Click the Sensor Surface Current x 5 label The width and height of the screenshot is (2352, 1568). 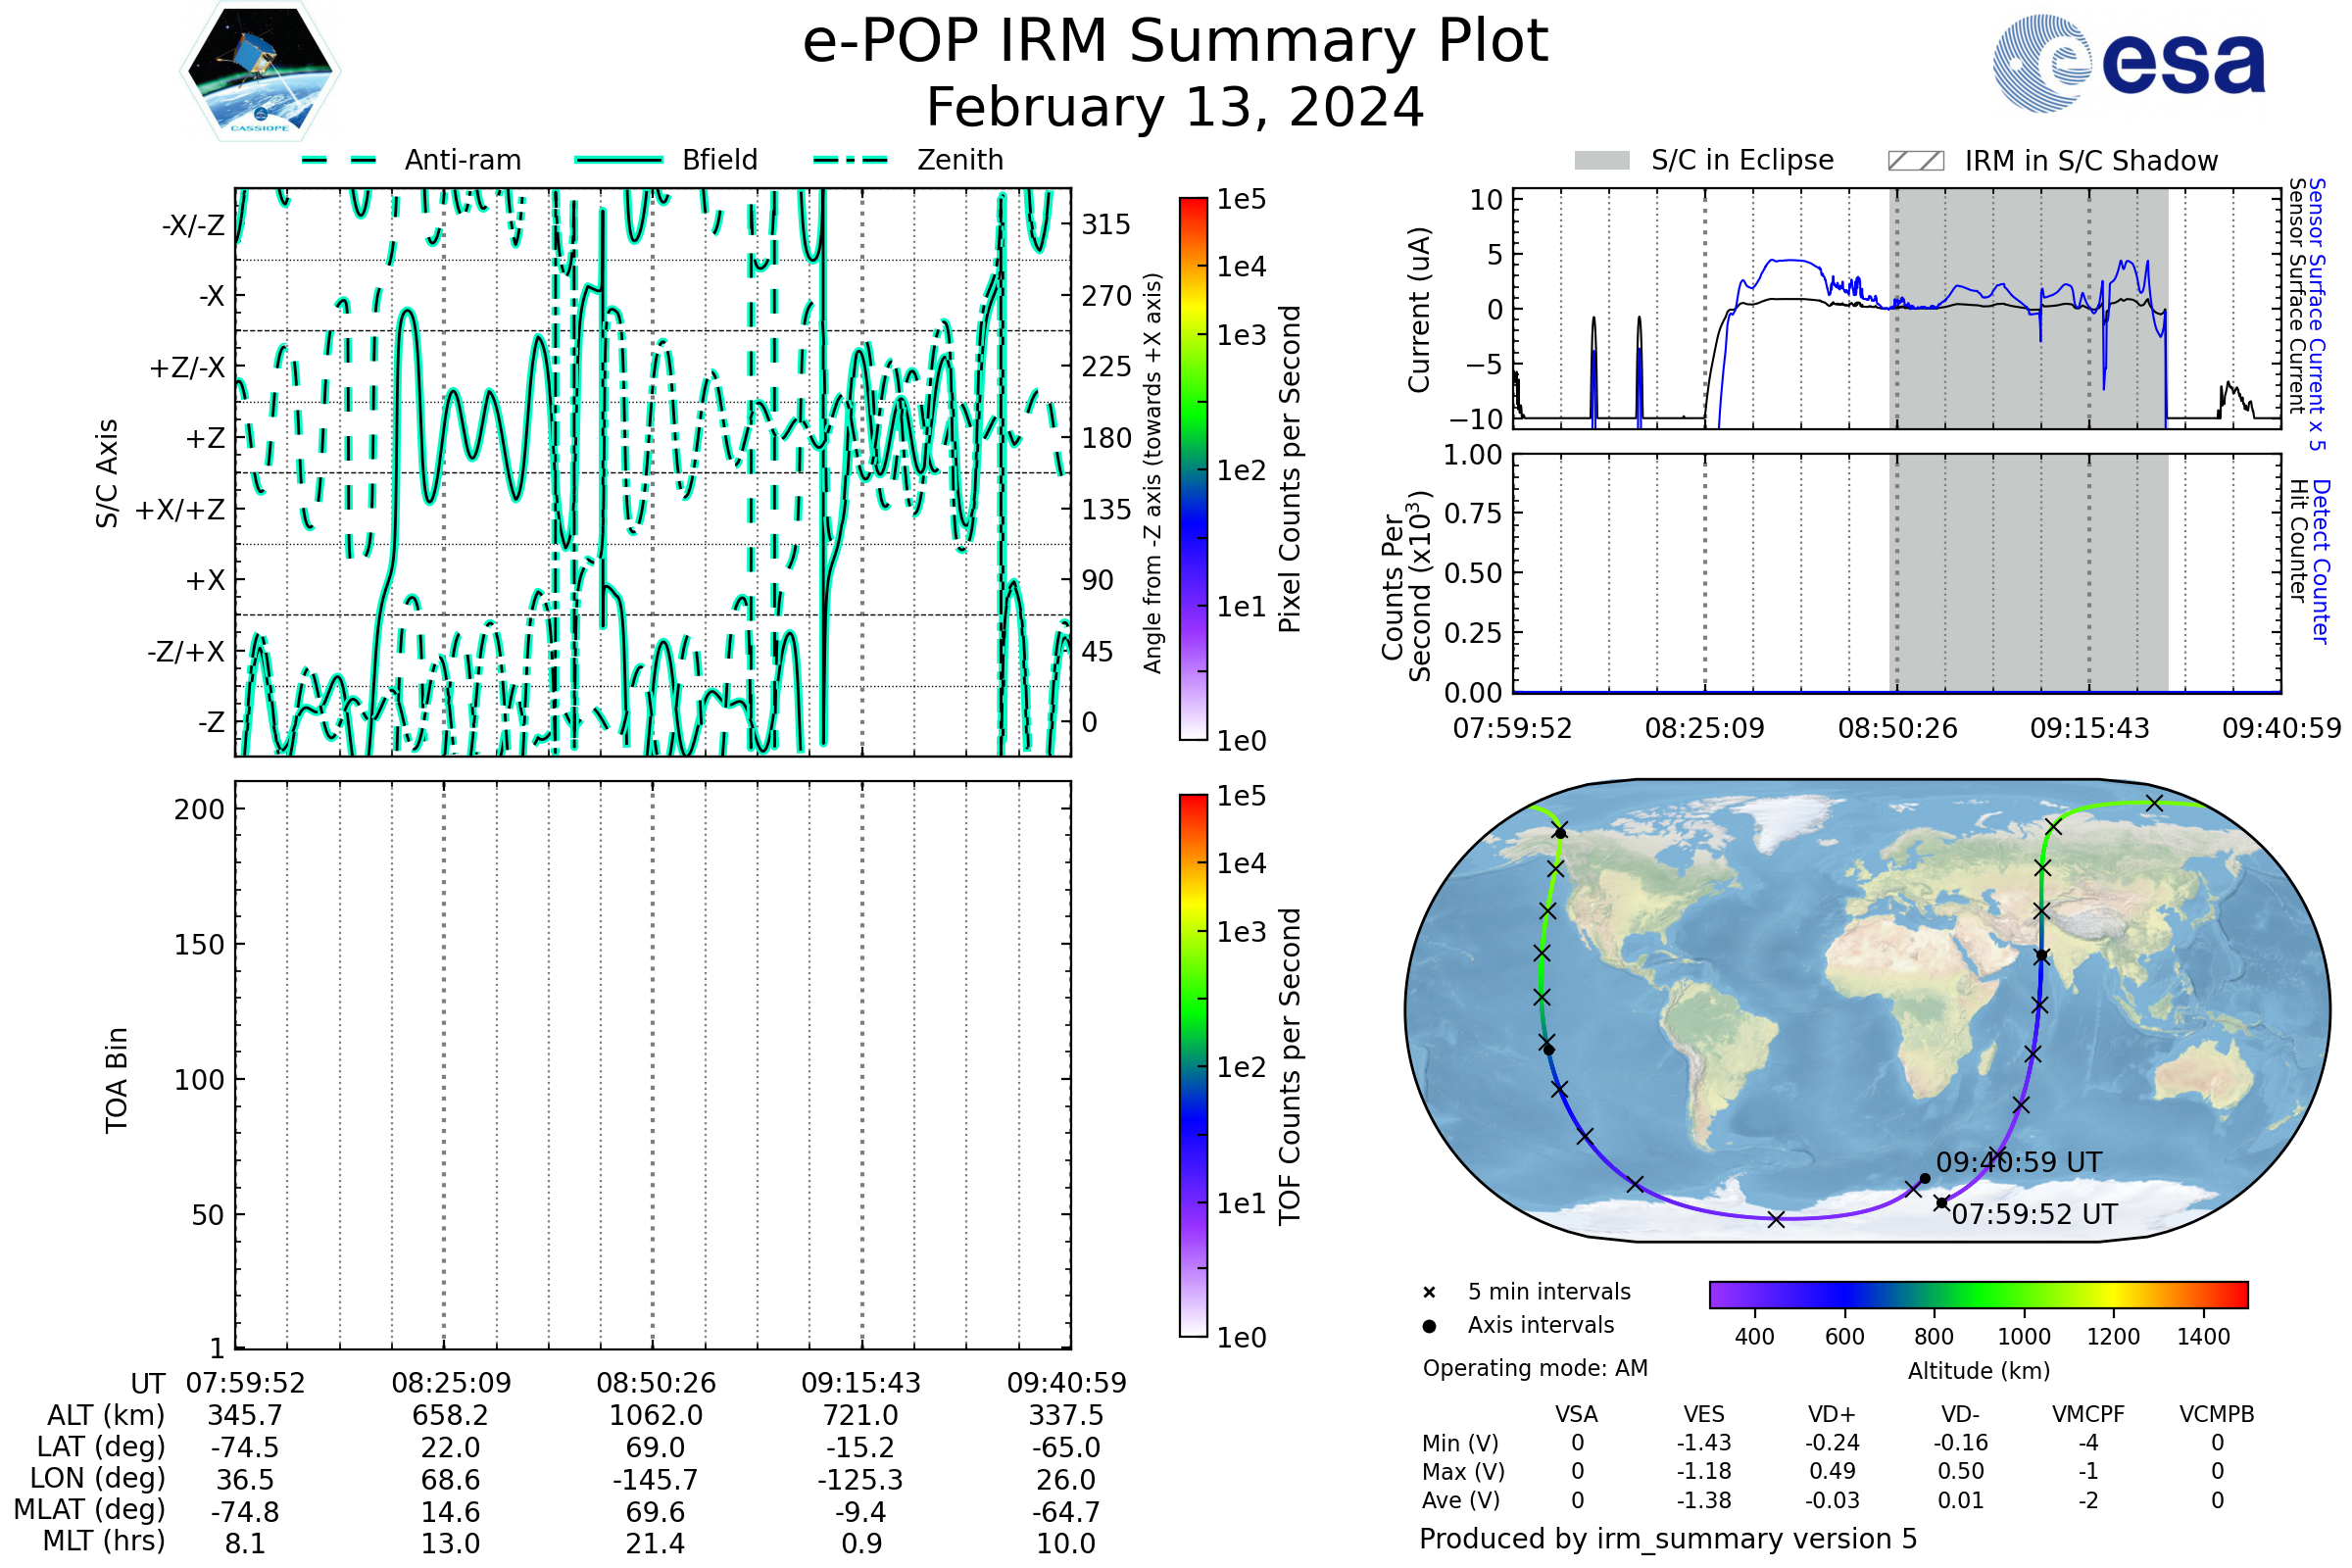point(2317,314)
